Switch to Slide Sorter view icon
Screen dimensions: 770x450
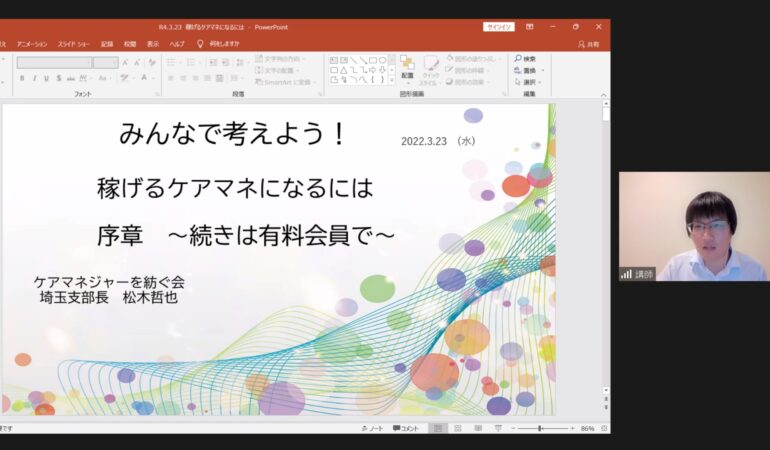click(x=458, y=428)
